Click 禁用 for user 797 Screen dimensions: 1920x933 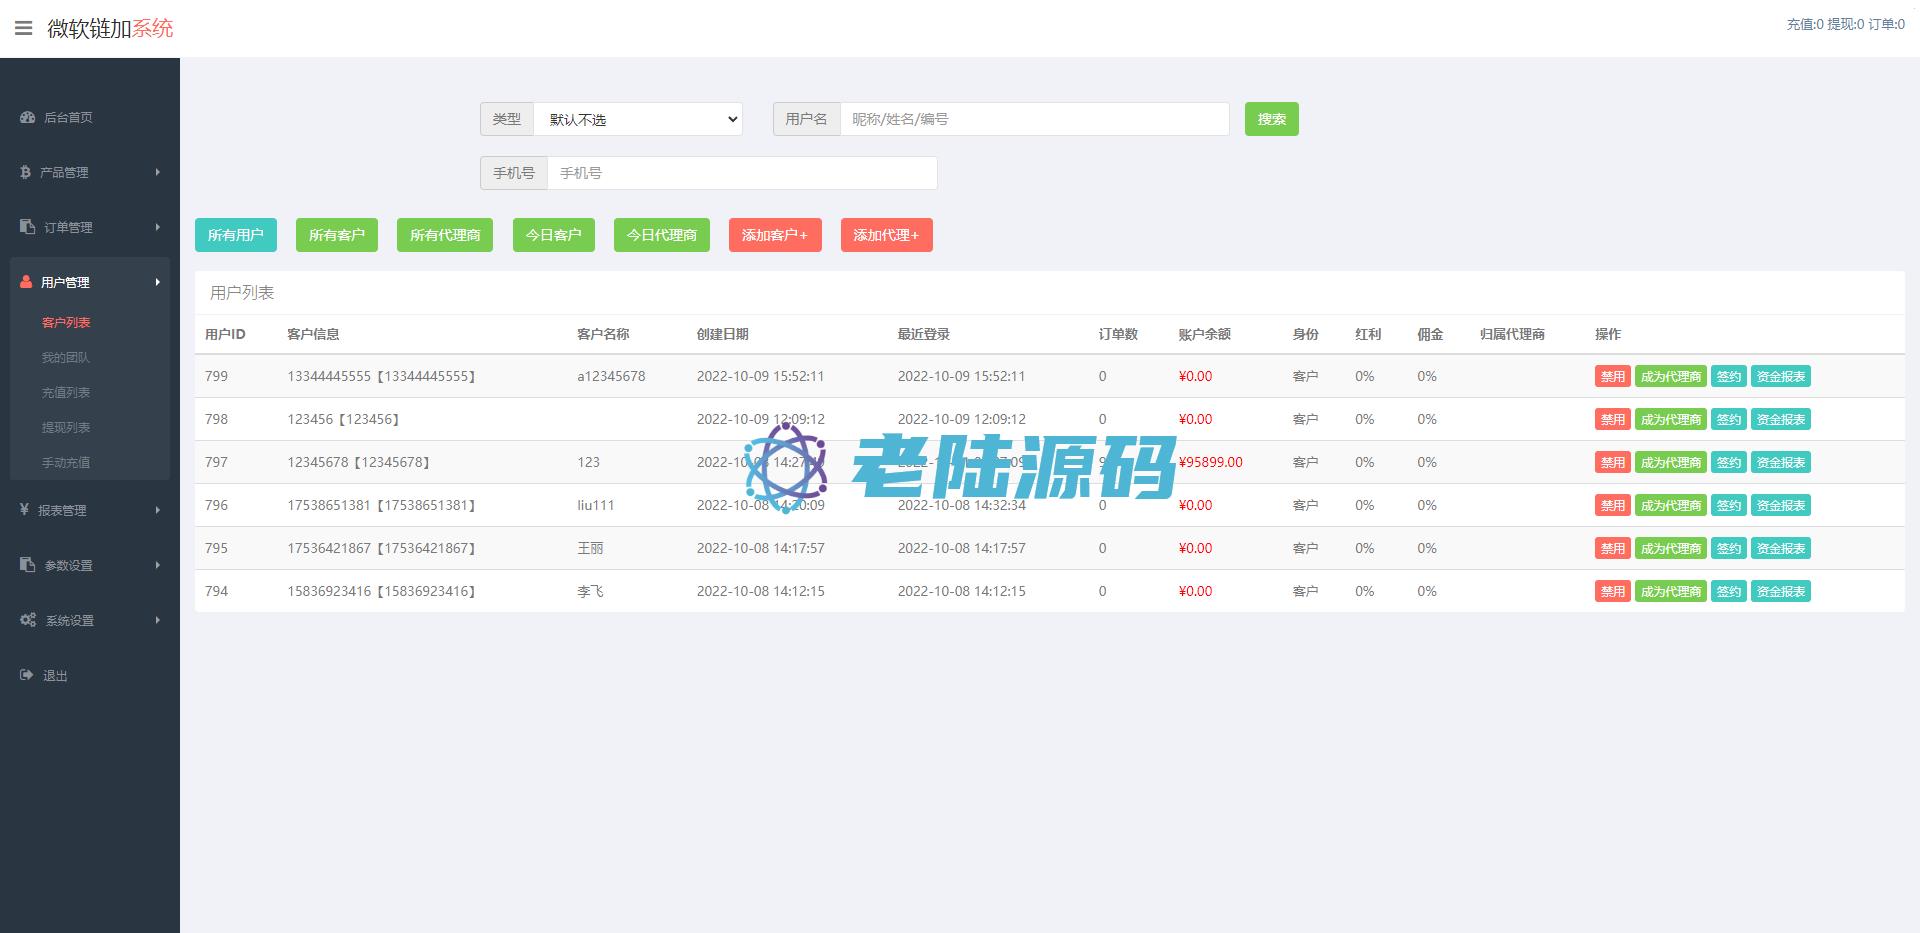pos(1612,462)
